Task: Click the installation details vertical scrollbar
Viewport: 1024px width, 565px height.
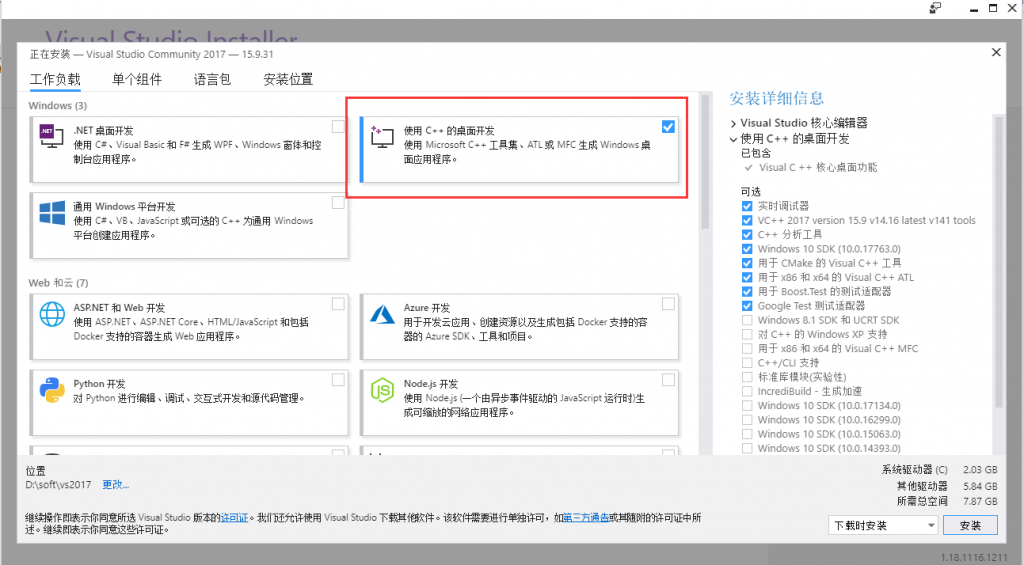Action: [x=998, y=261]
